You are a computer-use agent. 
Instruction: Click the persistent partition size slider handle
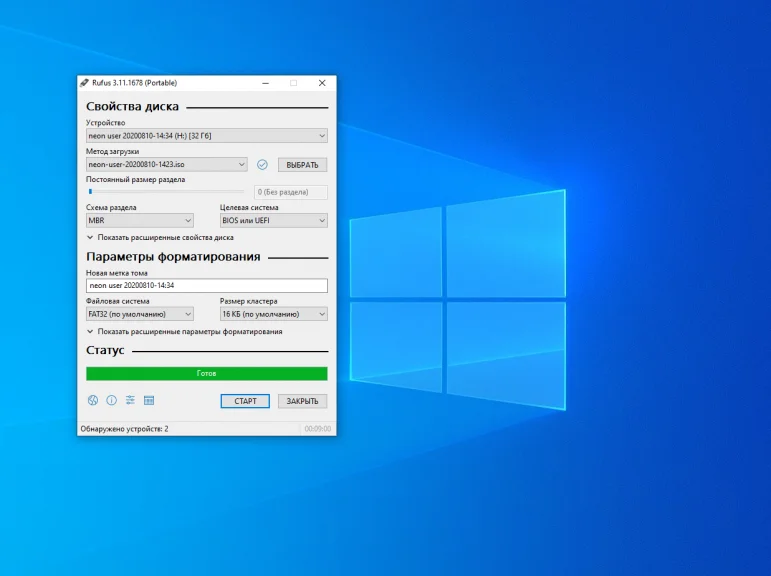point(90,192)
